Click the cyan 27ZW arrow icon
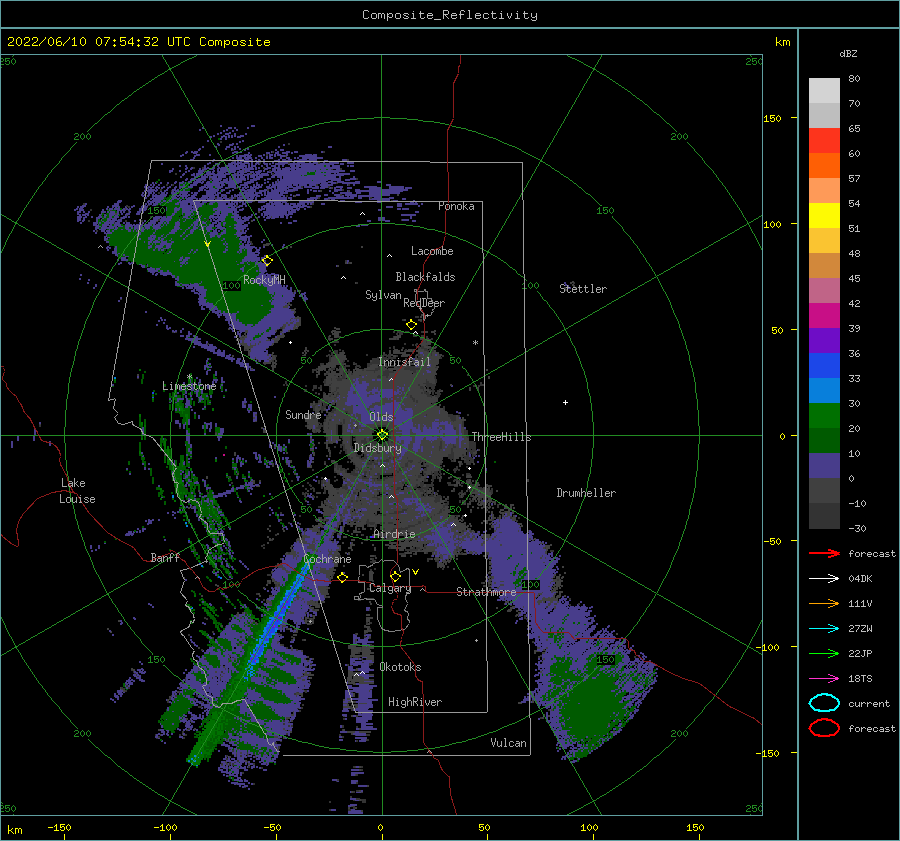Image resolution: width=900 pixels, height=841 pixels. click(x=824, y=629)
